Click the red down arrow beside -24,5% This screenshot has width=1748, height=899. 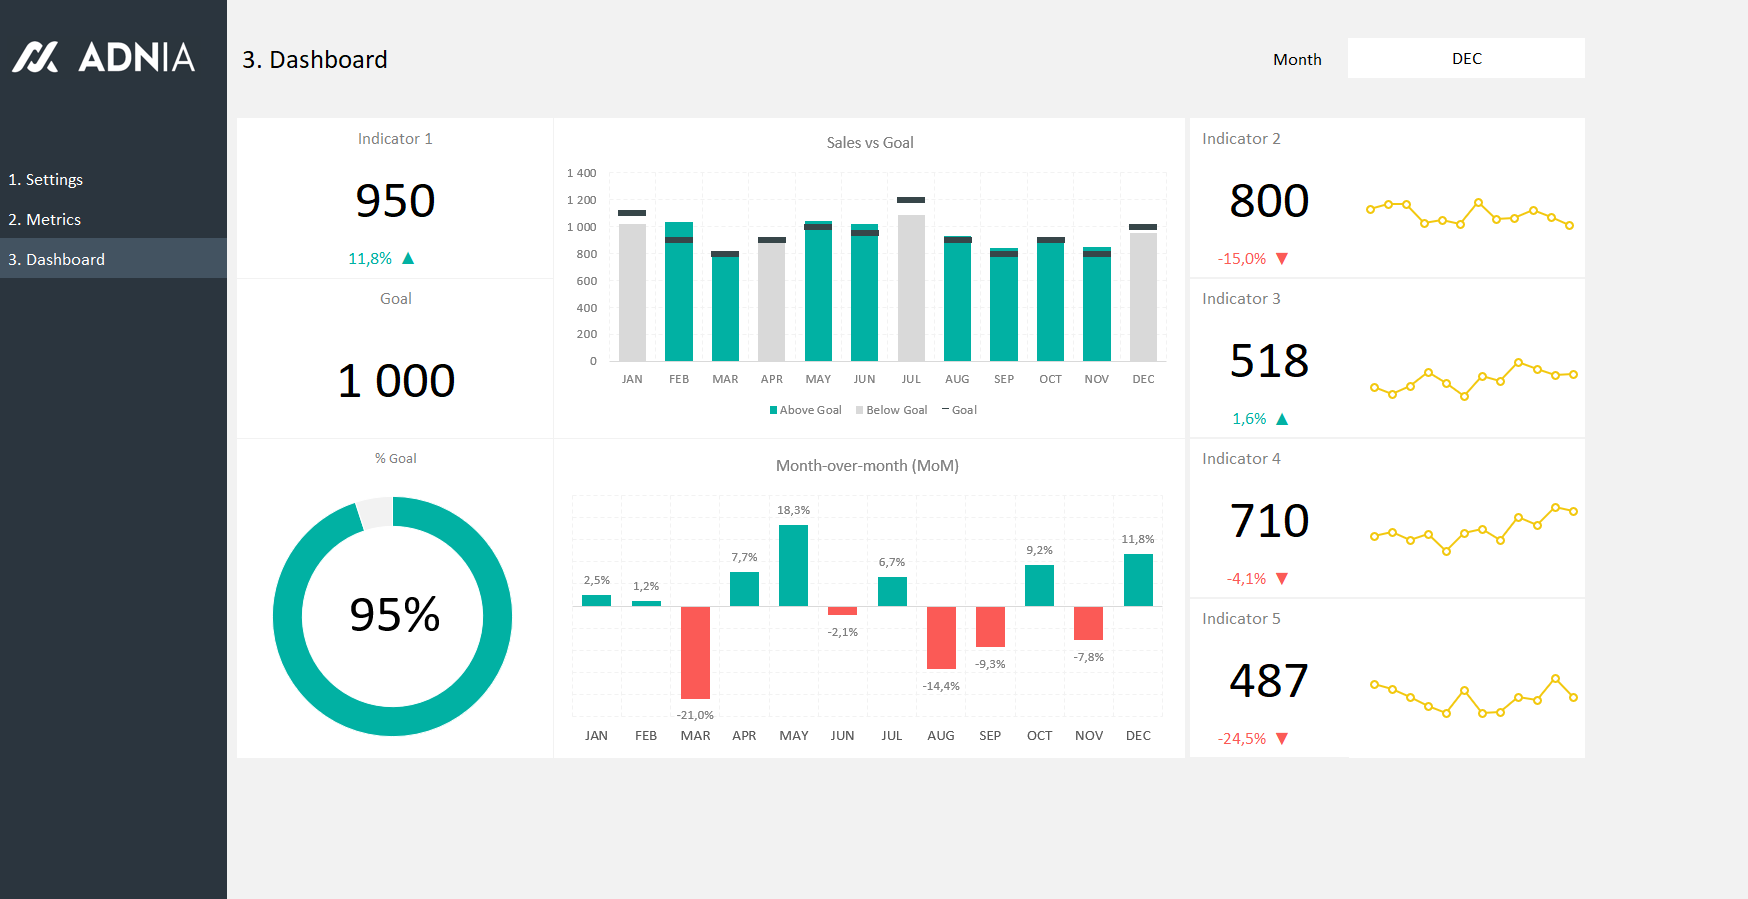pyautogui.click(x=1282, y=739)
